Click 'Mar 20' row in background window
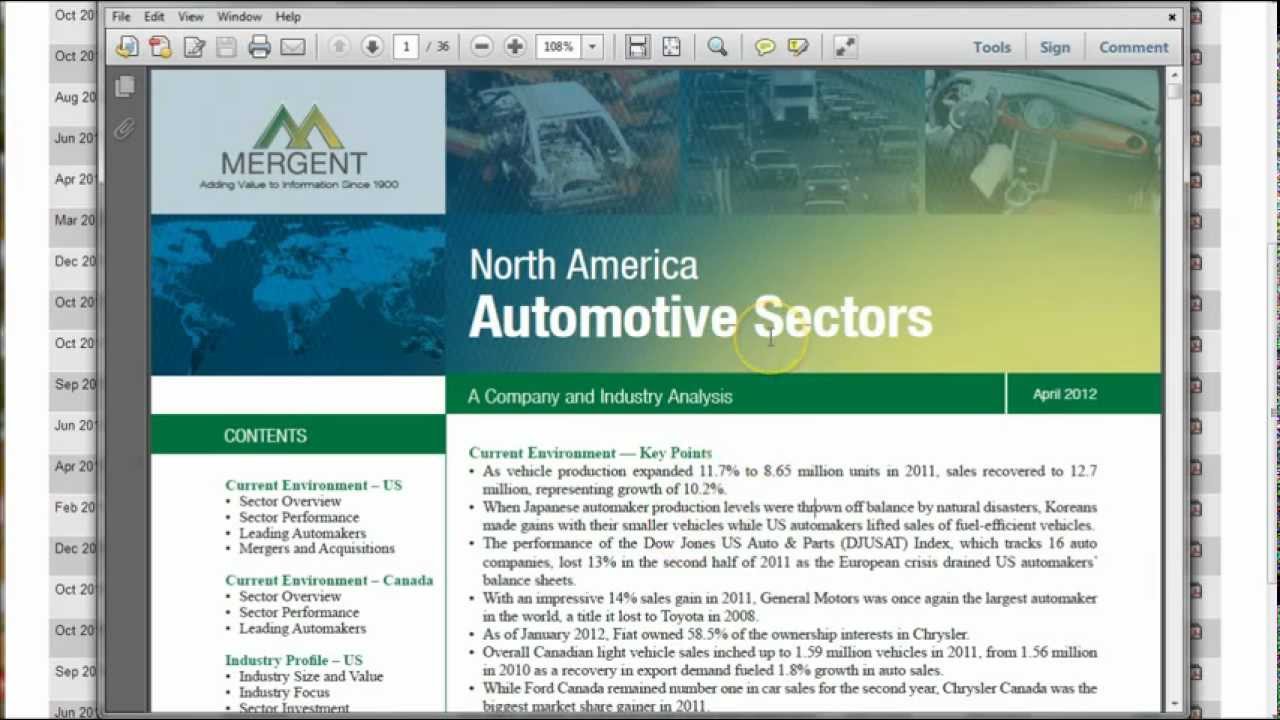The width and height of the screenshot is (1280, 720). point(75,220)
